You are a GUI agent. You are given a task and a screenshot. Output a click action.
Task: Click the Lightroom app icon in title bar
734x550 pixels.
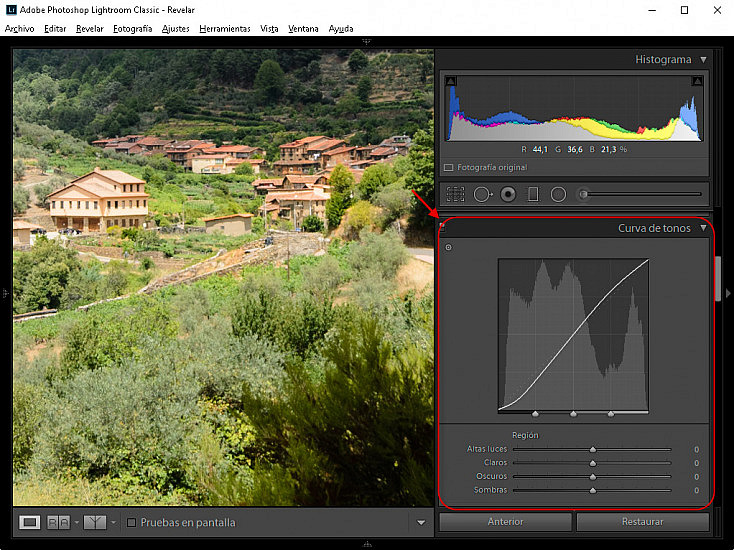coord(11,10)
